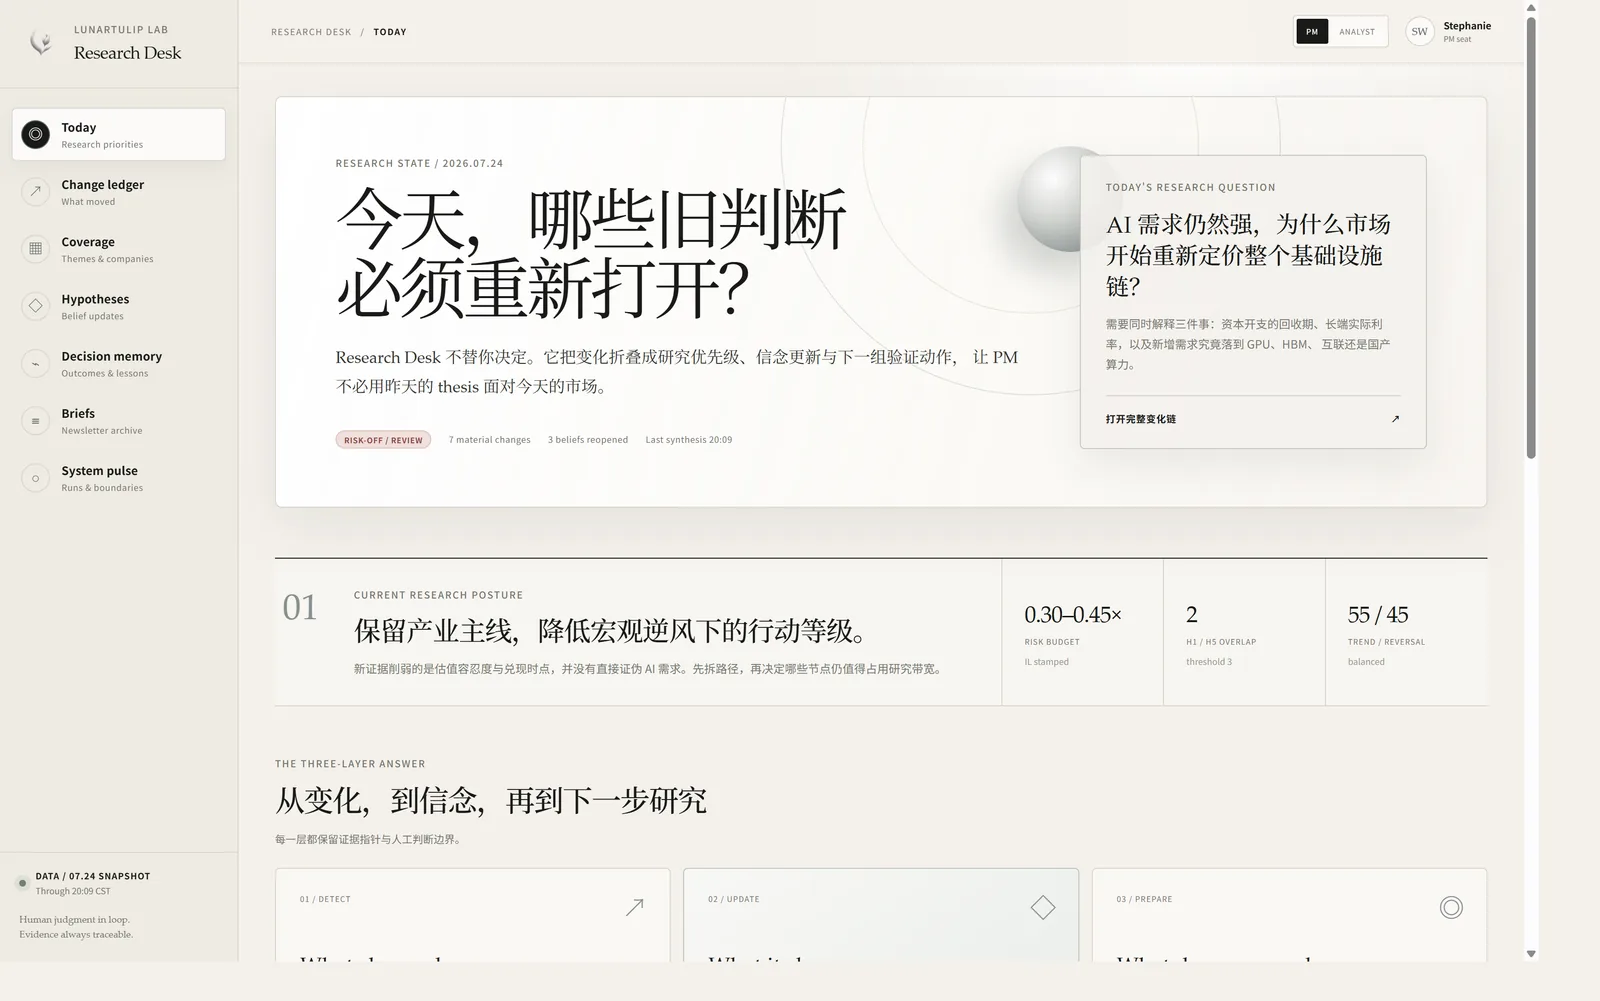The image size is (1600, 1001).
Task: Click the LunarTulip Lab tulip logo
Action: point(40,42)
